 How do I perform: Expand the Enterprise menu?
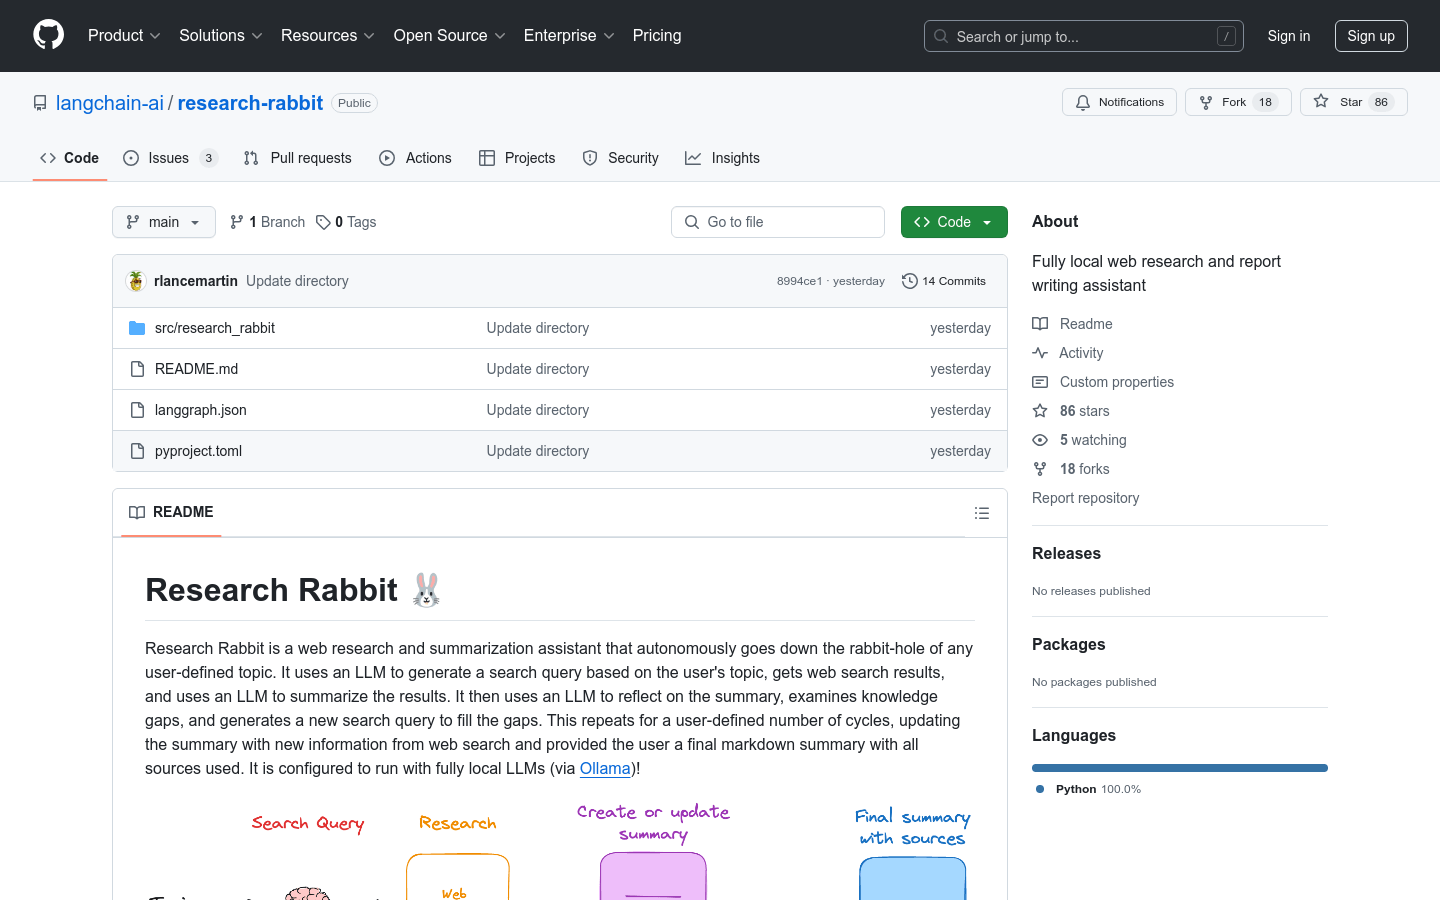coord(569,35)
